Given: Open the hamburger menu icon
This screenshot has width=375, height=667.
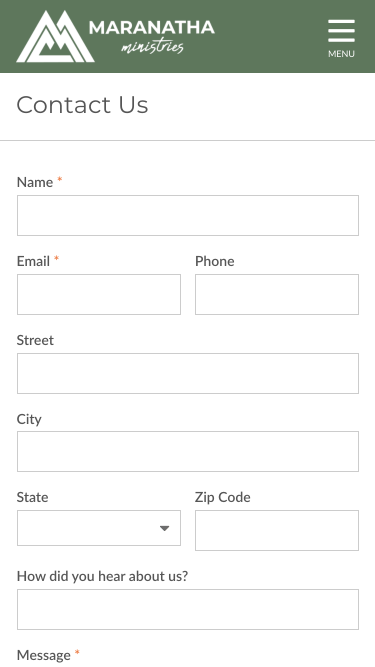Looking at the screenshot, I should (341, 31).
